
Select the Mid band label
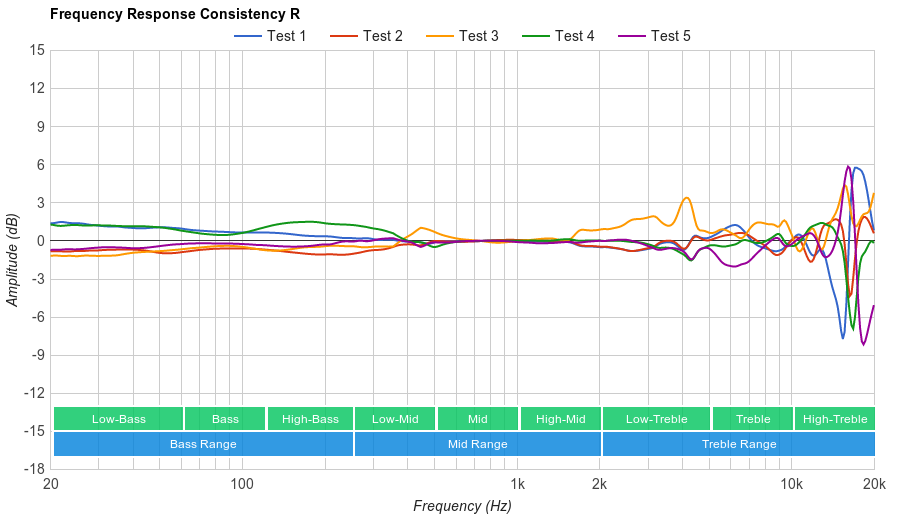478,419
